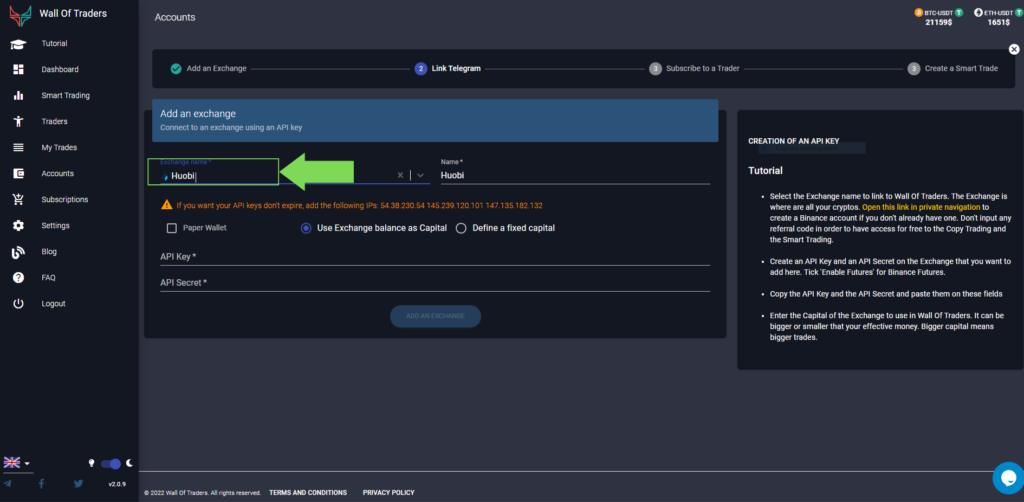Click the Settings gear icon
1024x502 pixels.
pyautogui.click(x=18, y=226)
